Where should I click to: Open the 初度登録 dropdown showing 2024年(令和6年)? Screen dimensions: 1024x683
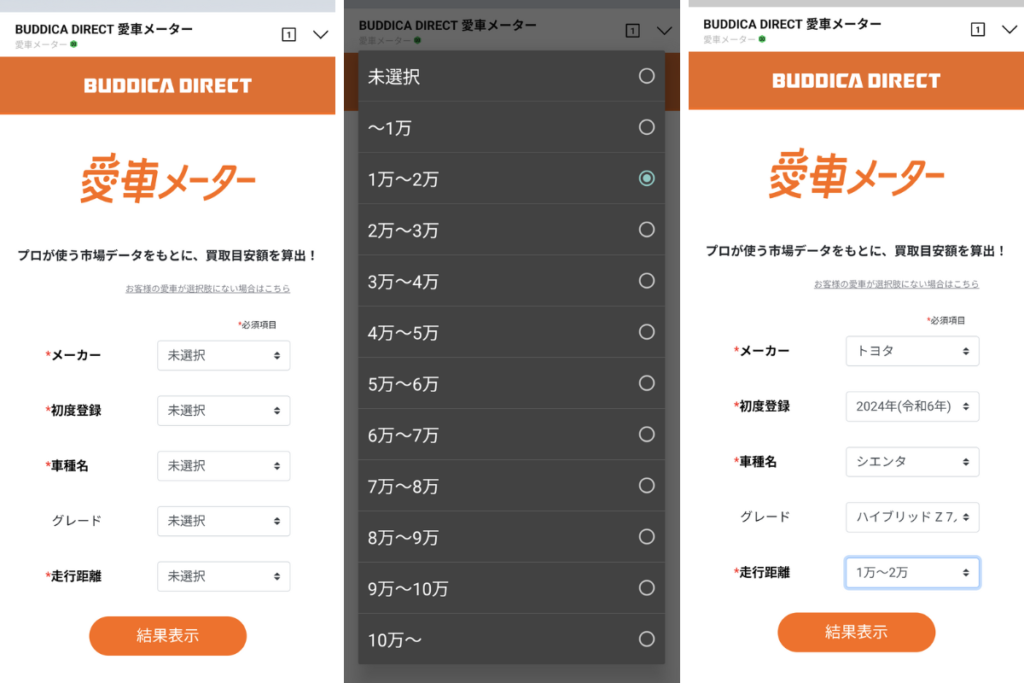click(912, 406)
